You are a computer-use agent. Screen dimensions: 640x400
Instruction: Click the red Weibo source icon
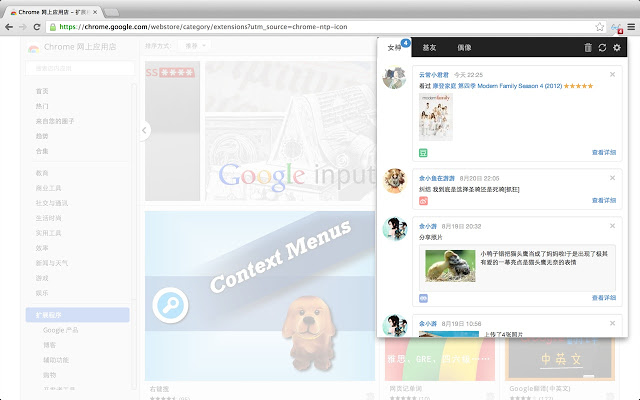coord(423,201)
